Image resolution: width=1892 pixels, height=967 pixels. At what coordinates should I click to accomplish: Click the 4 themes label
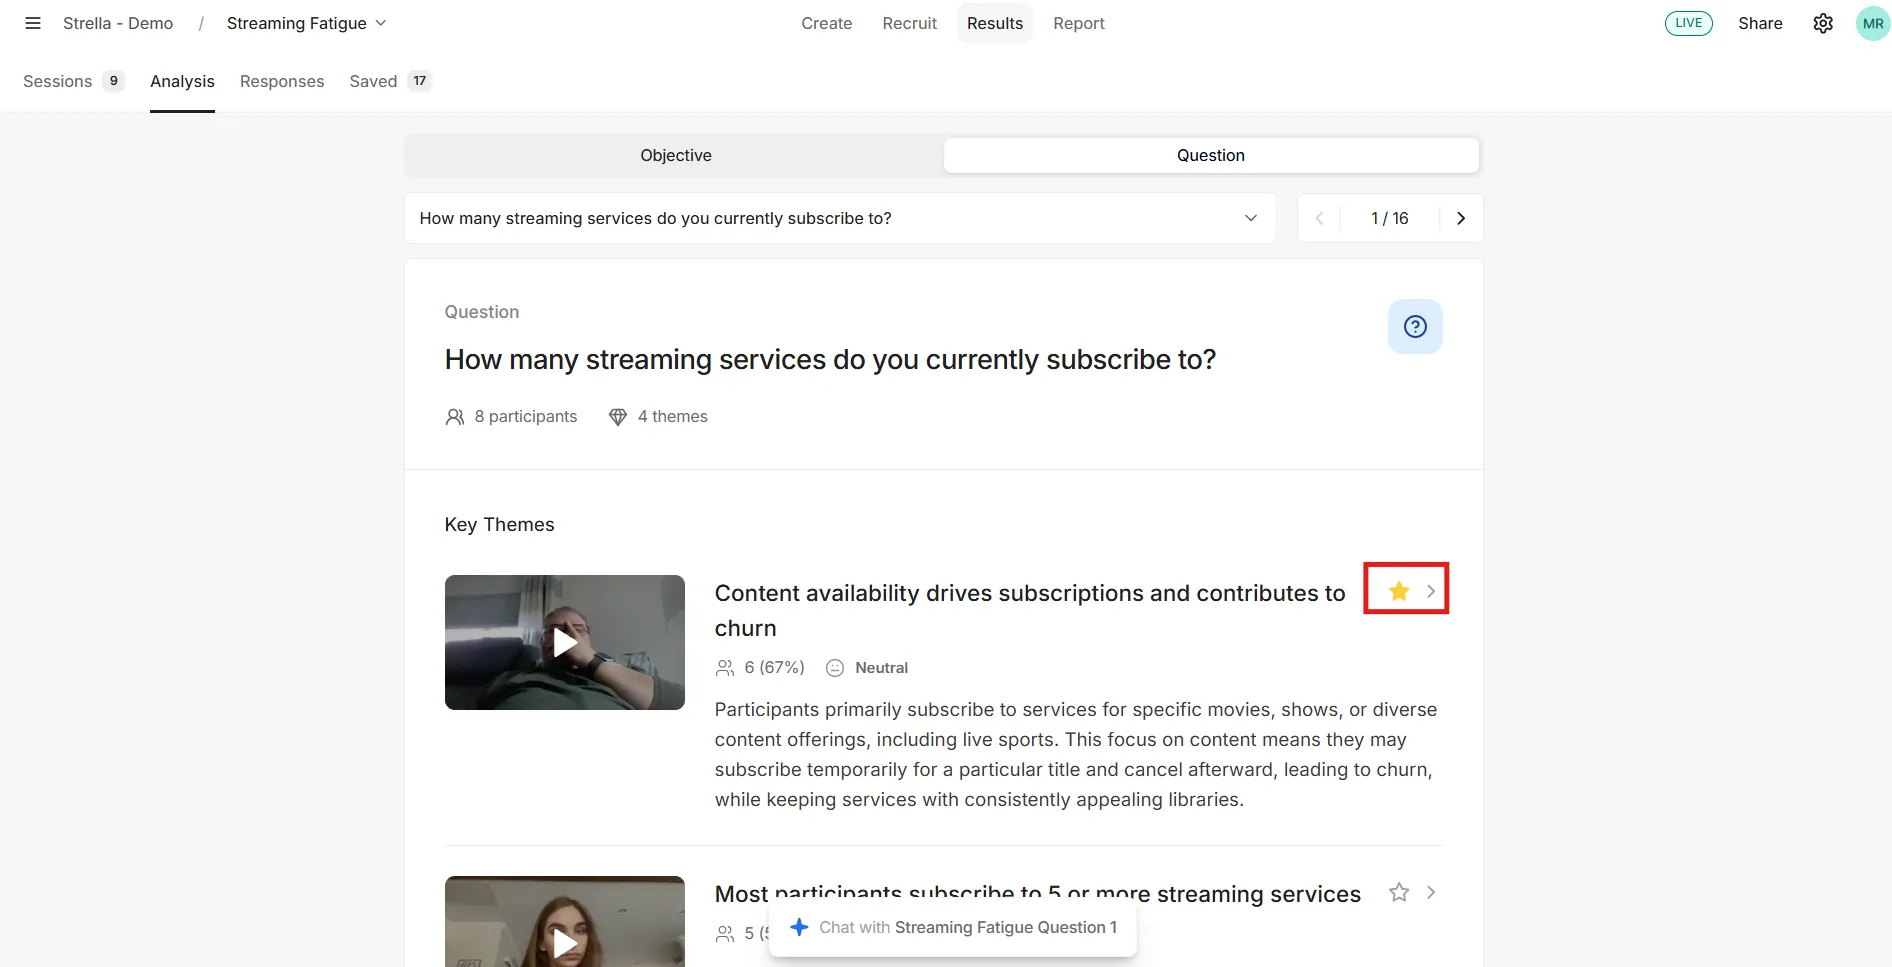pyautogui.click(x=658, y=416)
